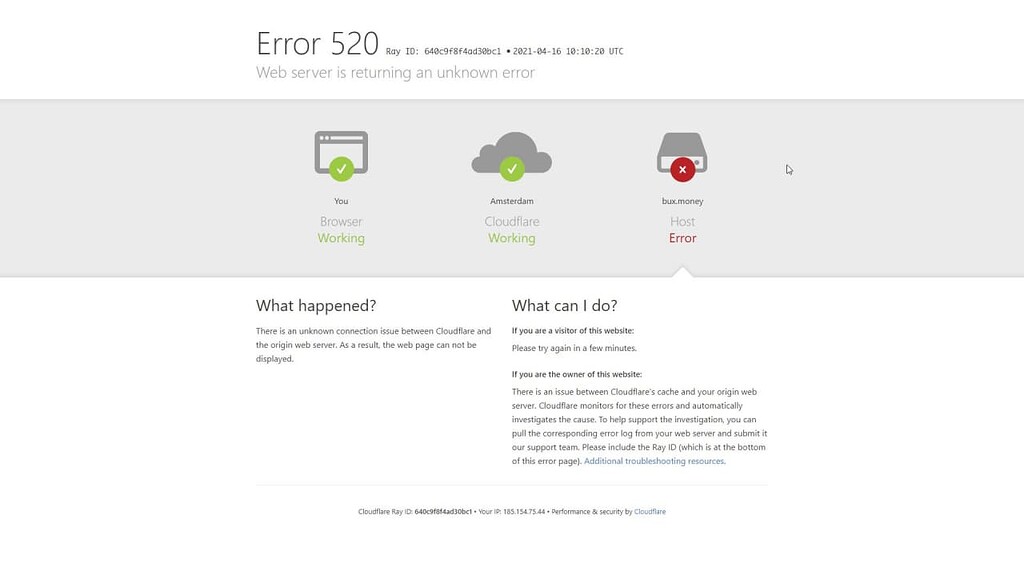Click the What happened? heading
Screen dimensions: 1024x563
click(x=316, y=306)
